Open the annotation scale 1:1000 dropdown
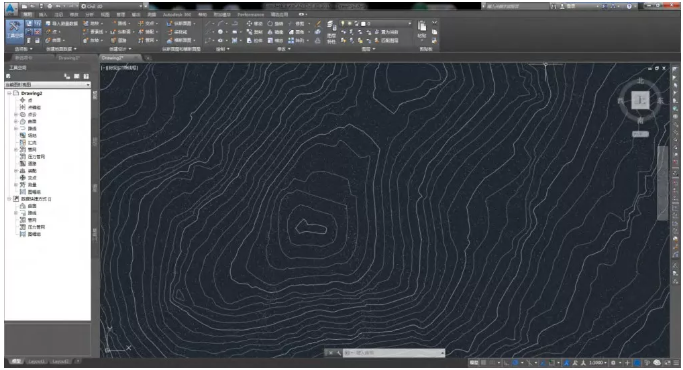Viewport: 683px width, 370px height. tap(598, 363)
